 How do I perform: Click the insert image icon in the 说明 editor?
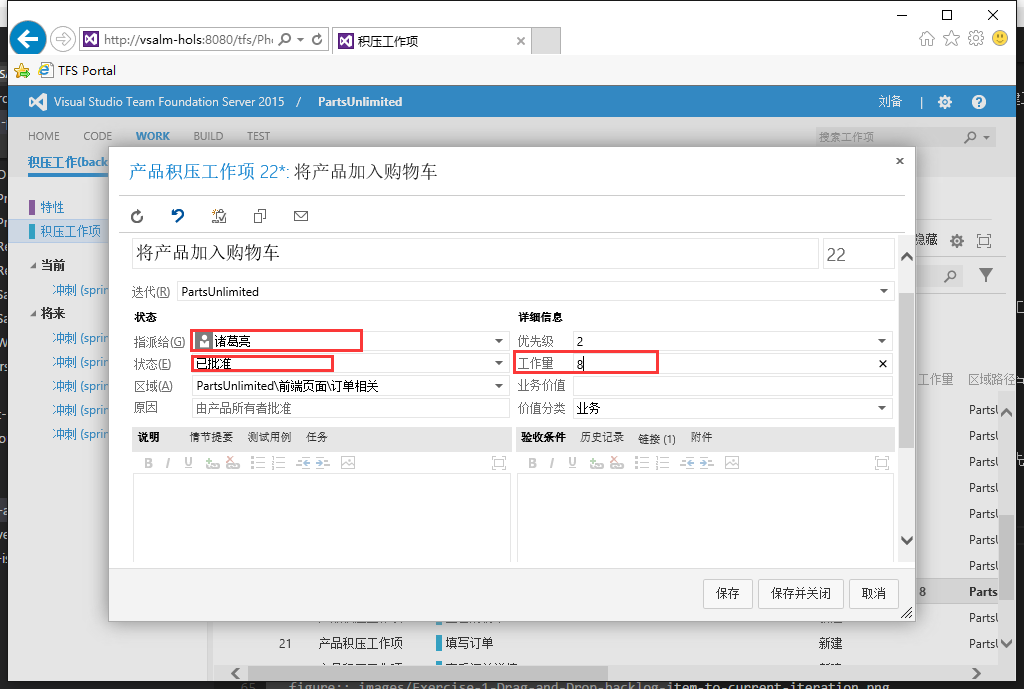coord(348,463)
